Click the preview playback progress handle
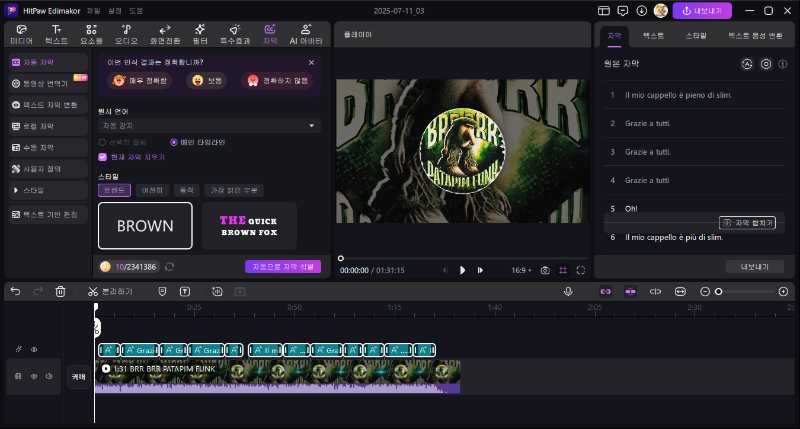The height and width of the screenshot is (429, 800). 340,258
